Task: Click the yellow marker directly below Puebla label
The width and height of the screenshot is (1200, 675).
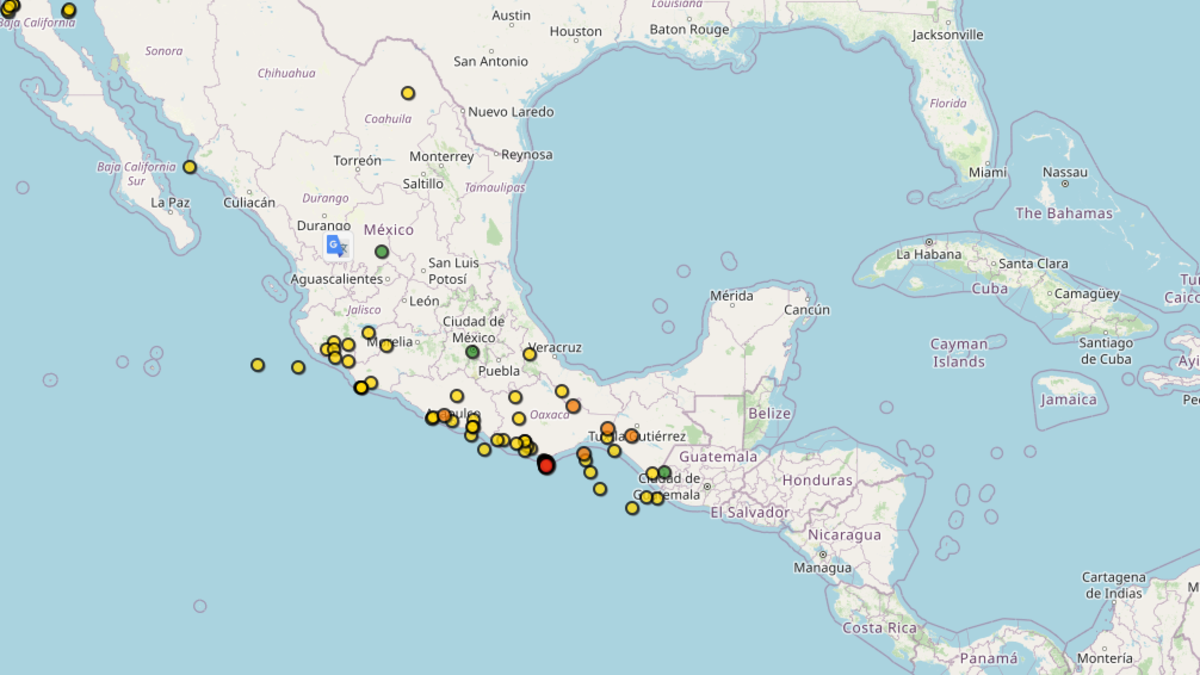Action: [x=515, y=397]
